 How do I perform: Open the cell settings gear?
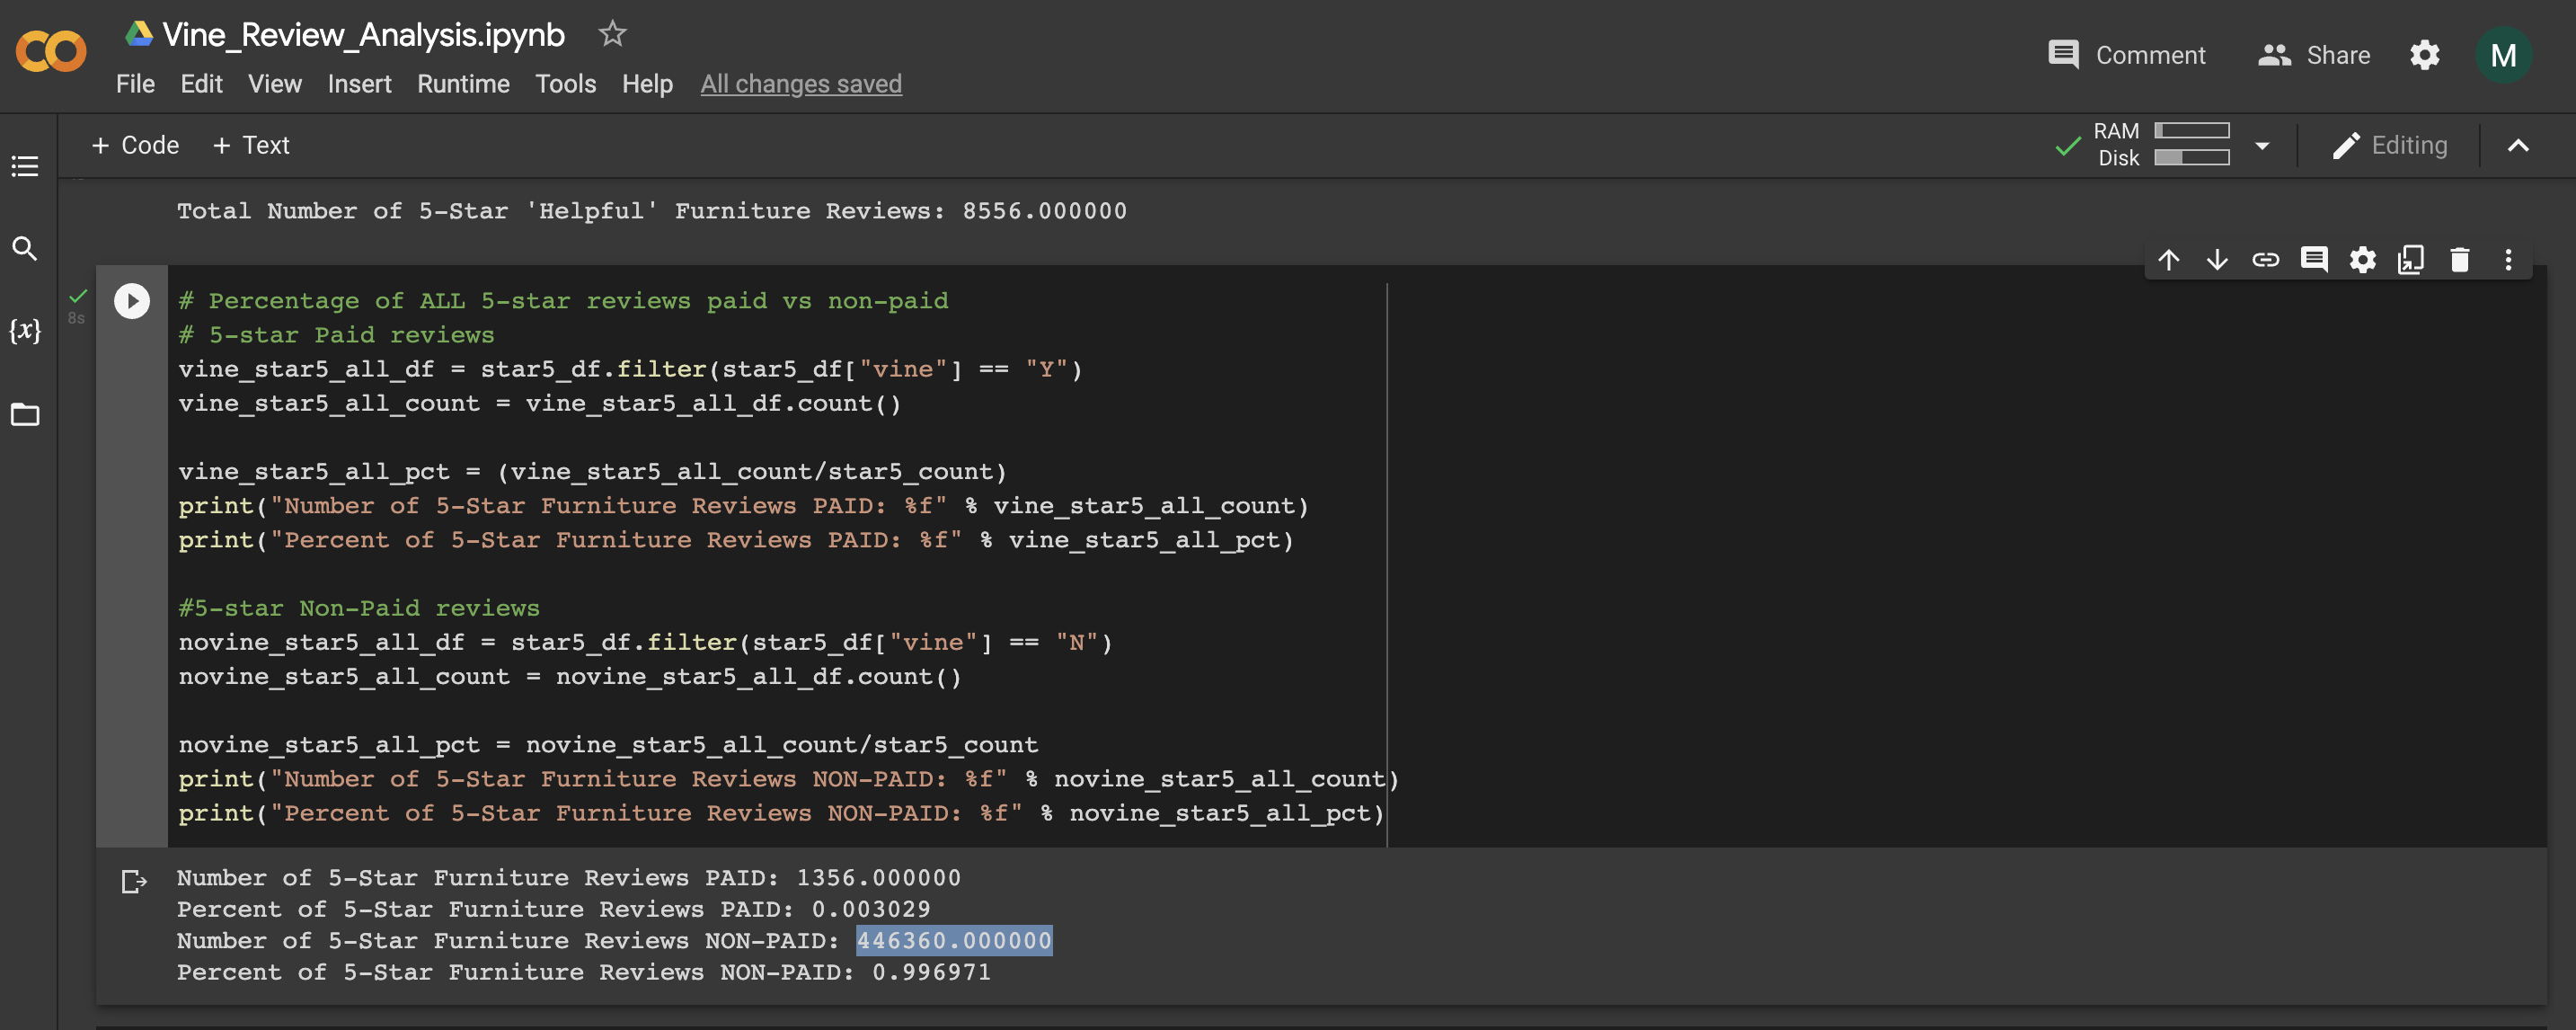(2363, 259)
